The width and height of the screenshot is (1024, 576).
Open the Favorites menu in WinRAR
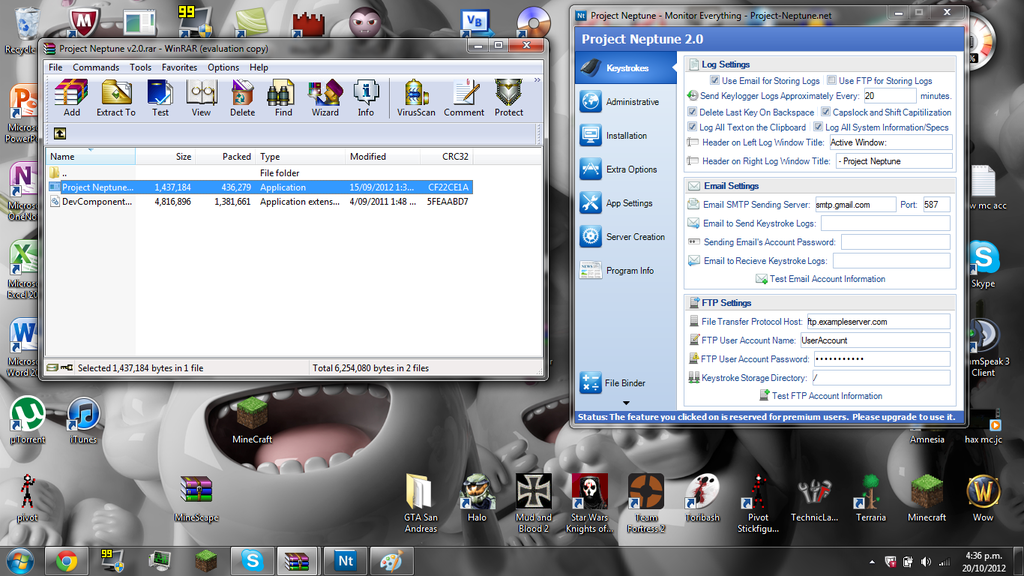[179, 67]
